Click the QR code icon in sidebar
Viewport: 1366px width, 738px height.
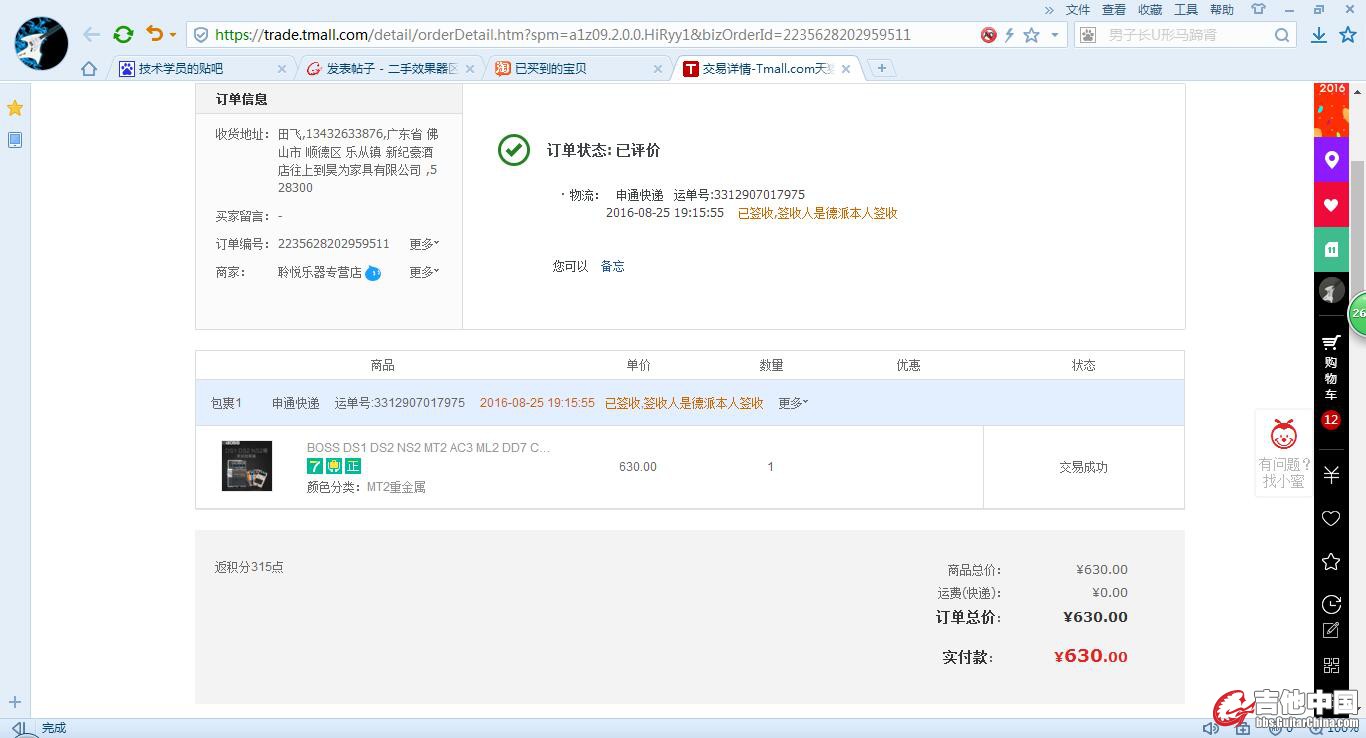(x=1331, y=665)
